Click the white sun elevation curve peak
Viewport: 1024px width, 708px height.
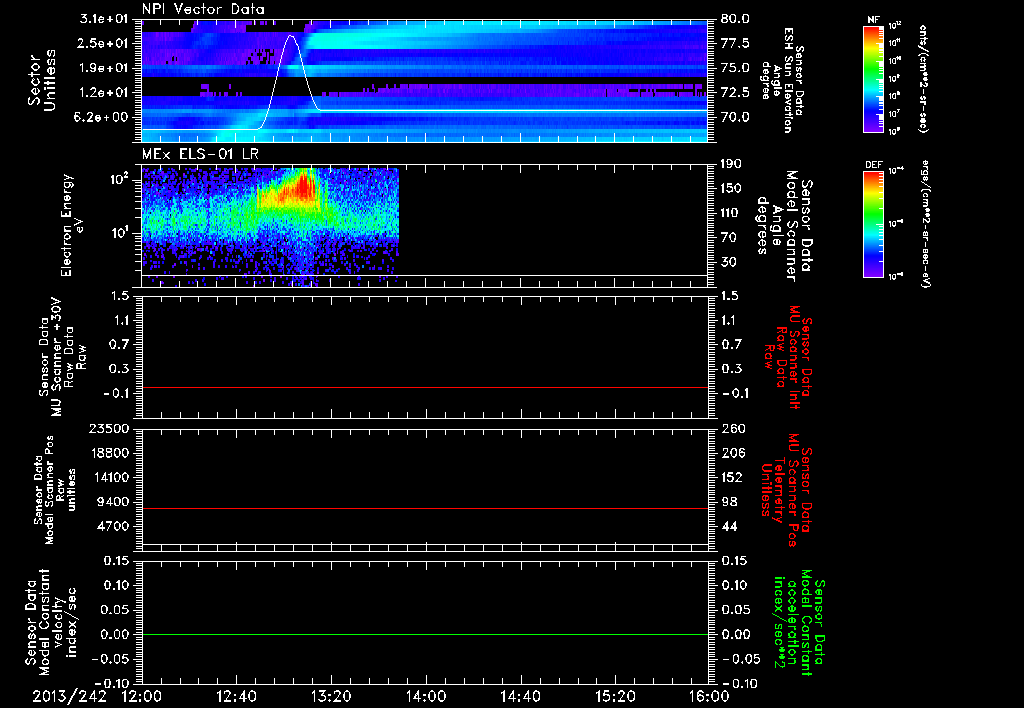[291, 36]
